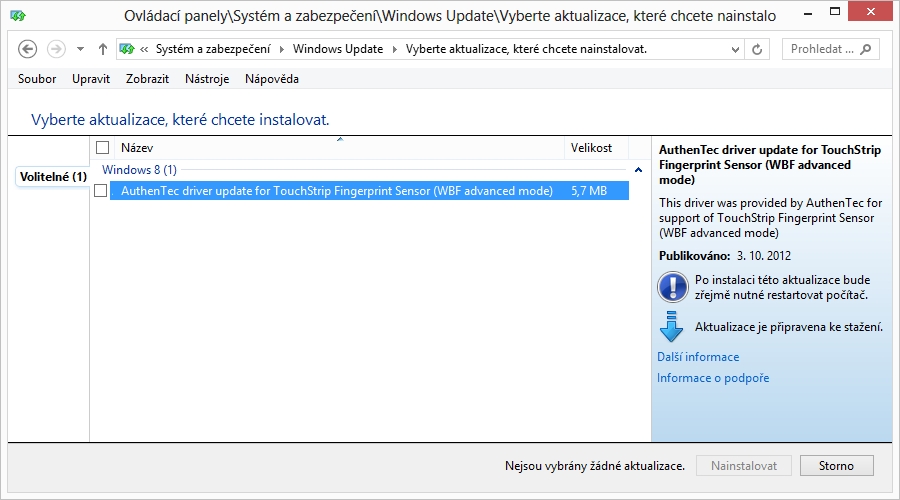Viewport: 900px width, 500px height.
Task: Refresh the page with the refresh icon
Action: pos(757,49)
